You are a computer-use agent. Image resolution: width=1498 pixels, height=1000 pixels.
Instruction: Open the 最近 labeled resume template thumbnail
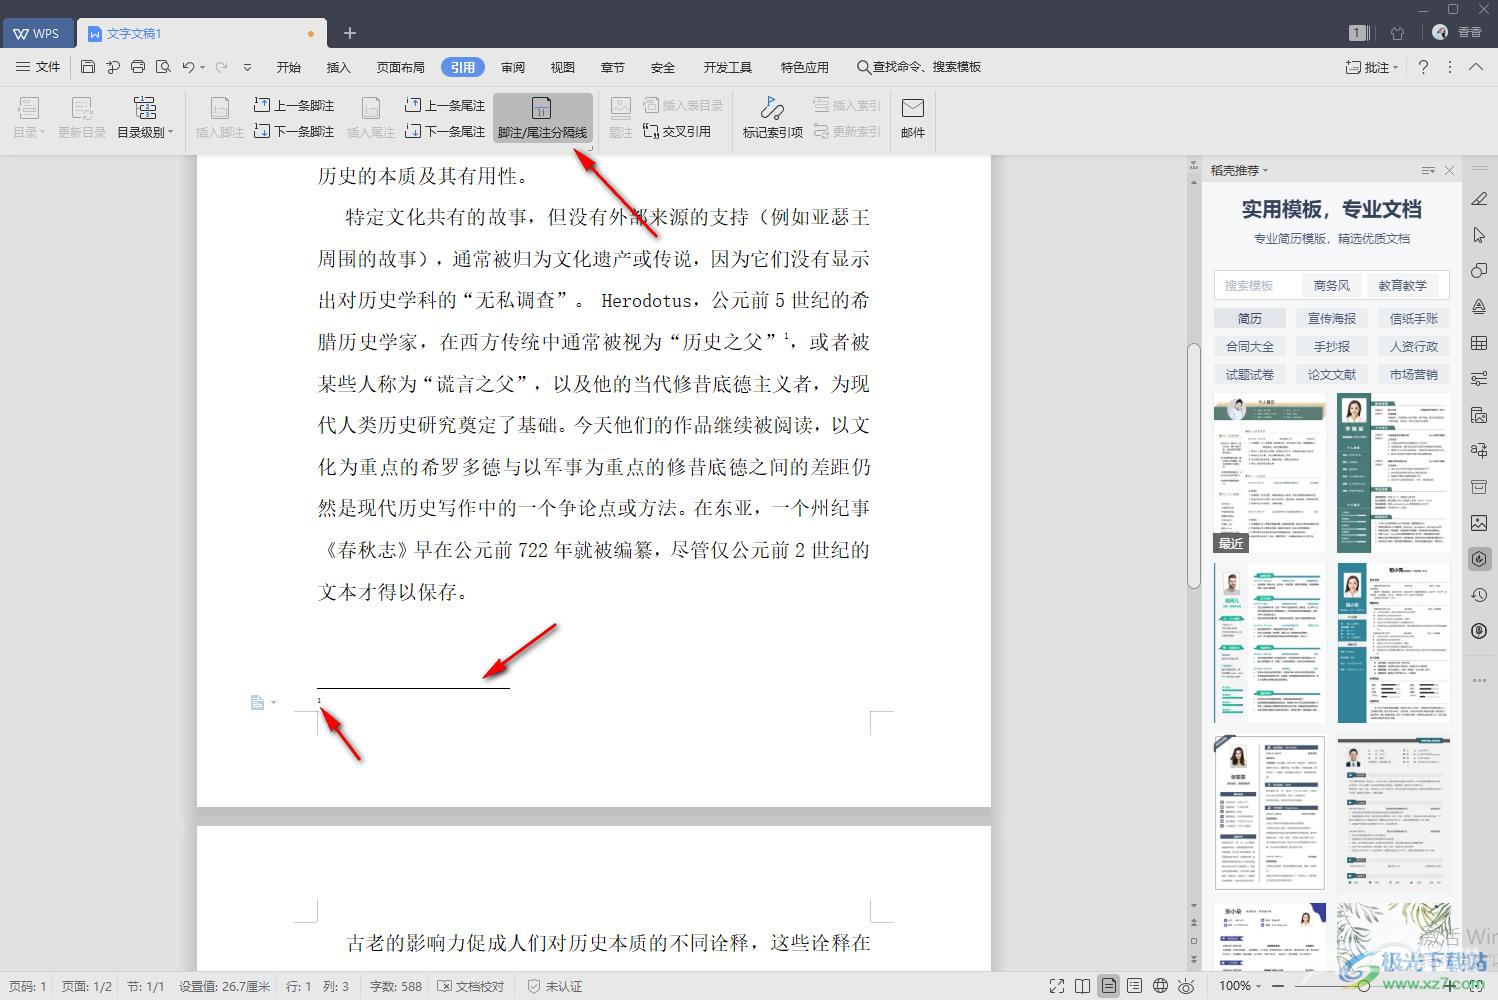coord(1270,473)
